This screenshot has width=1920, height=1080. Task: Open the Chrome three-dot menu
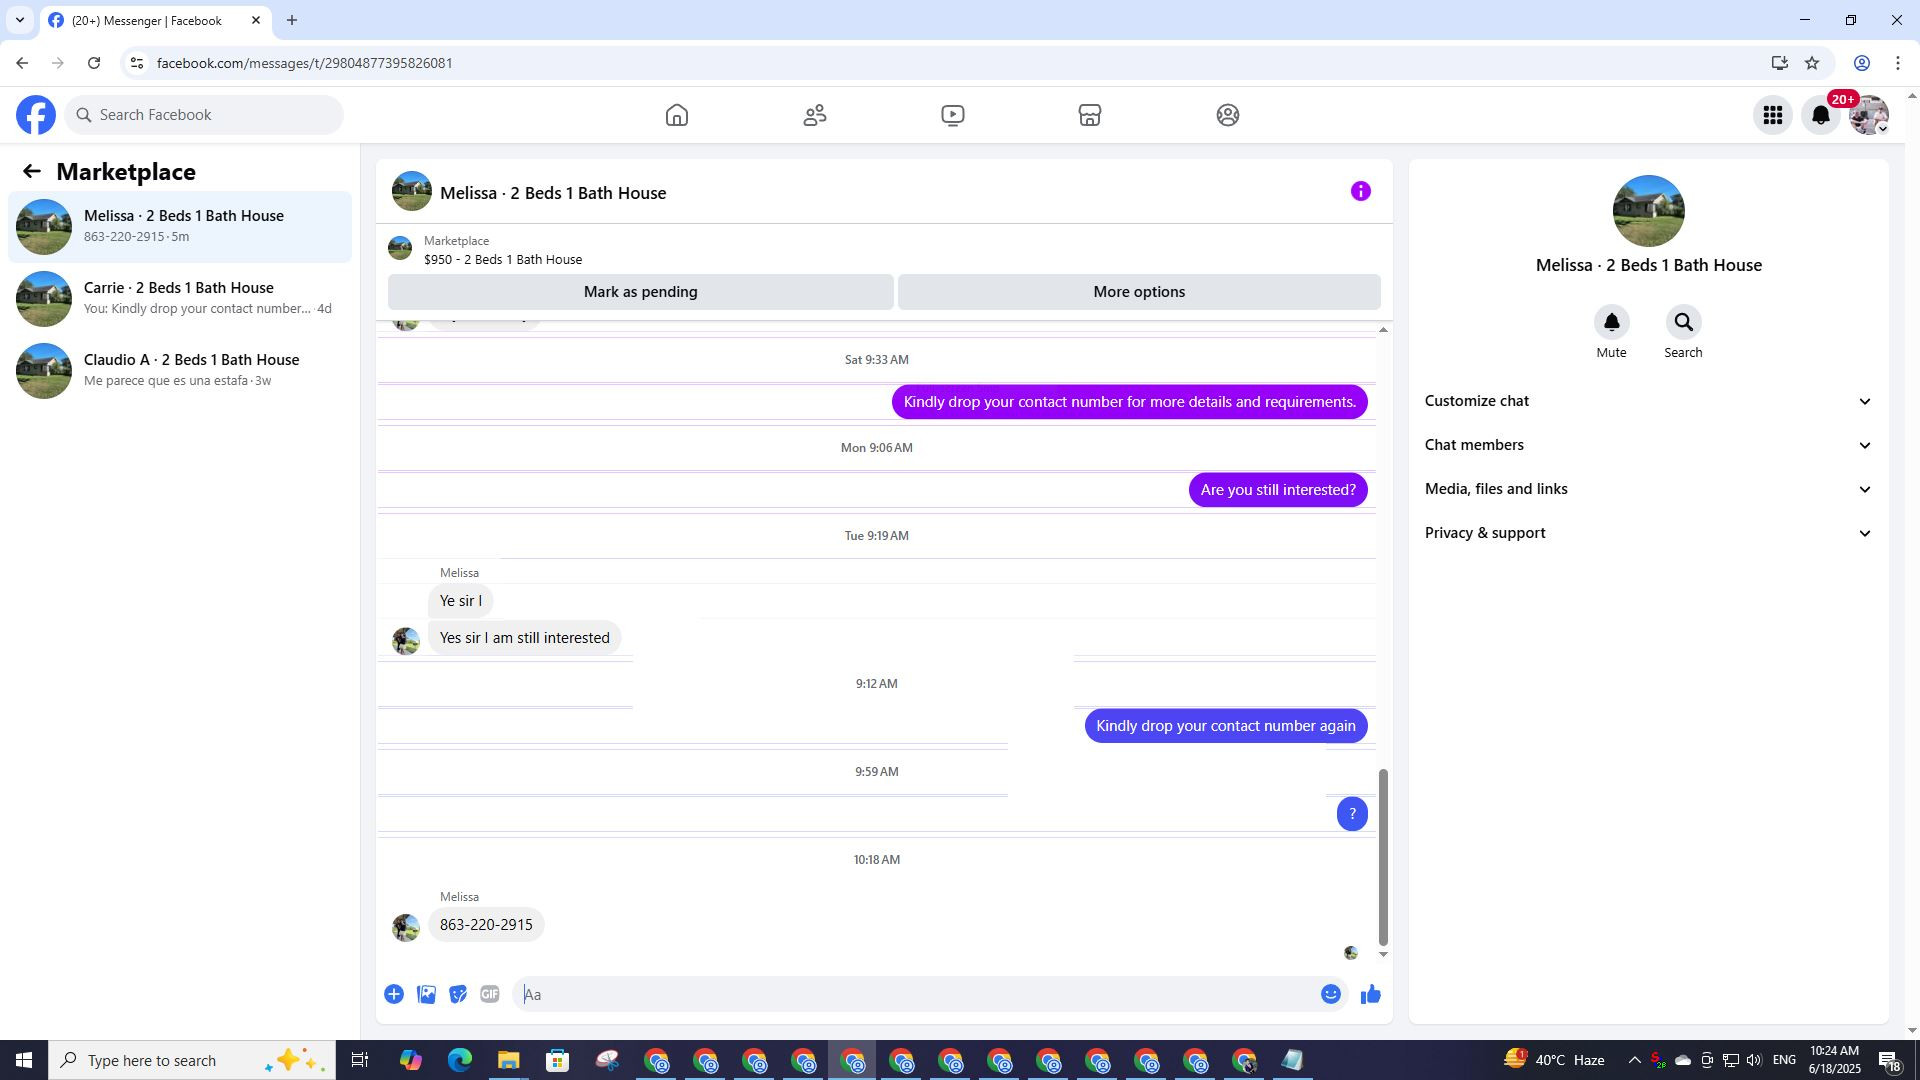(1898, 63)
